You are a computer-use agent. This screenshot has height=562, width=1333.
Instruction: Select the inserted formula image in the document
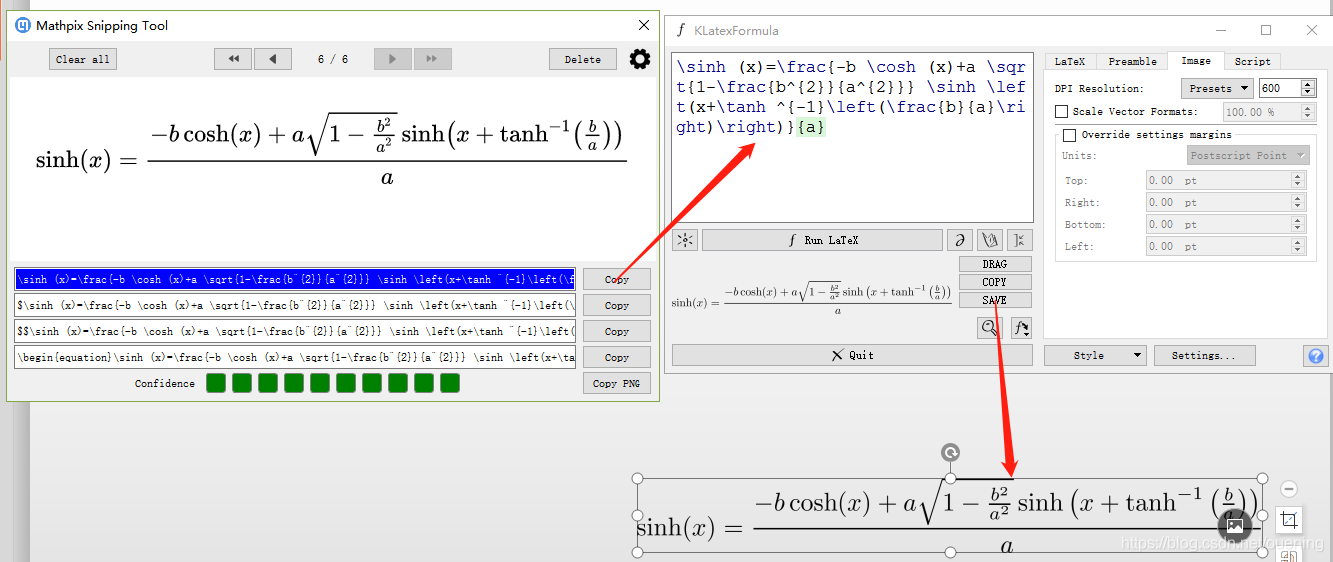948,515
